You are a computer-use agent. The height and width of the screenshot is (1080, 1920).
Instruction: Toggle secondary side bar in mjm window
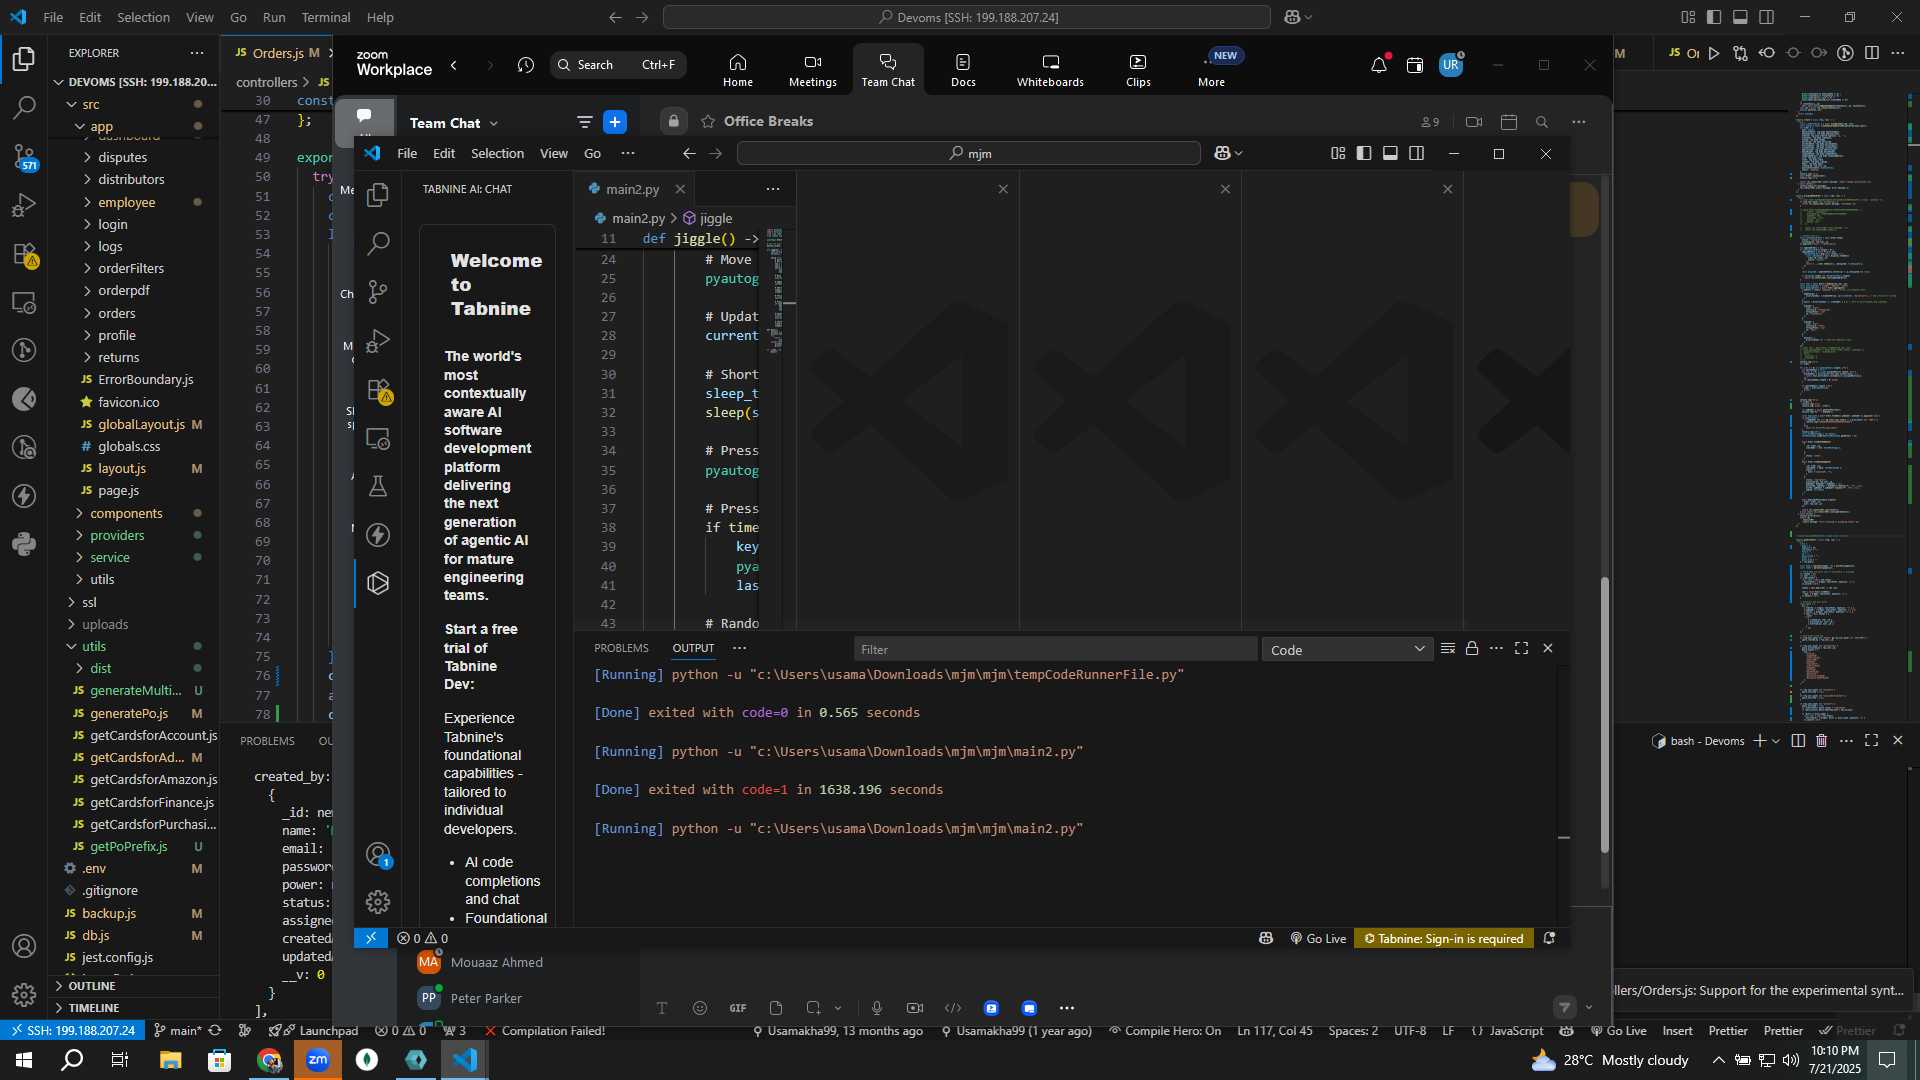coord(1416,153)
